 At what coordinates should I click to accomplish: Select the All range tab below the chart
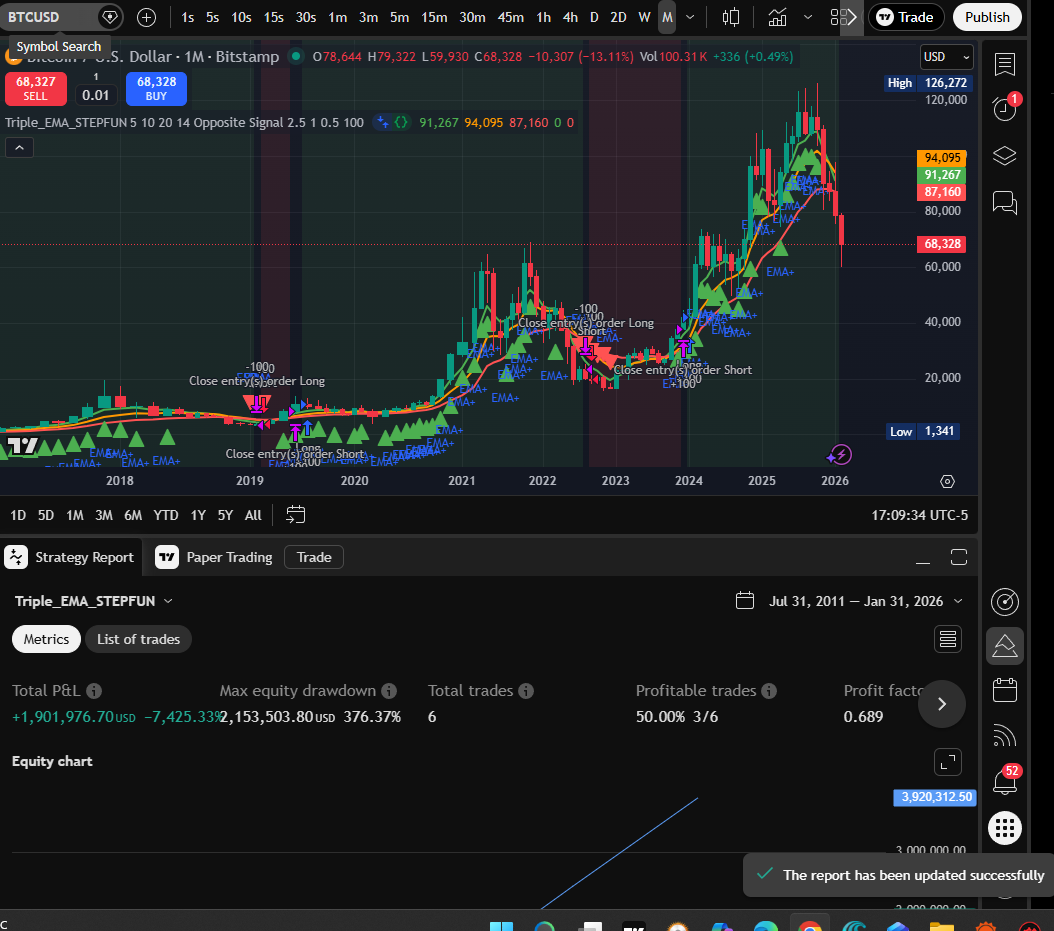[252, 514]
